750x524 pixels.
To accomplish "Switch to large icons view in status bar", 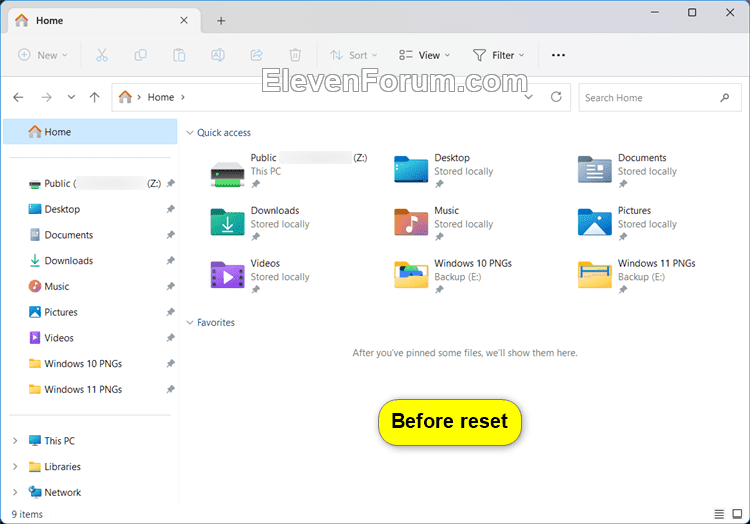I will point(737,514).
